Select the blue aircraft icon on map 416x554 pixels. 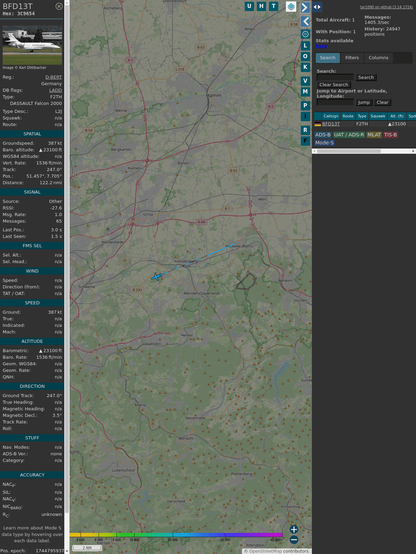click(x=156, y=277)
